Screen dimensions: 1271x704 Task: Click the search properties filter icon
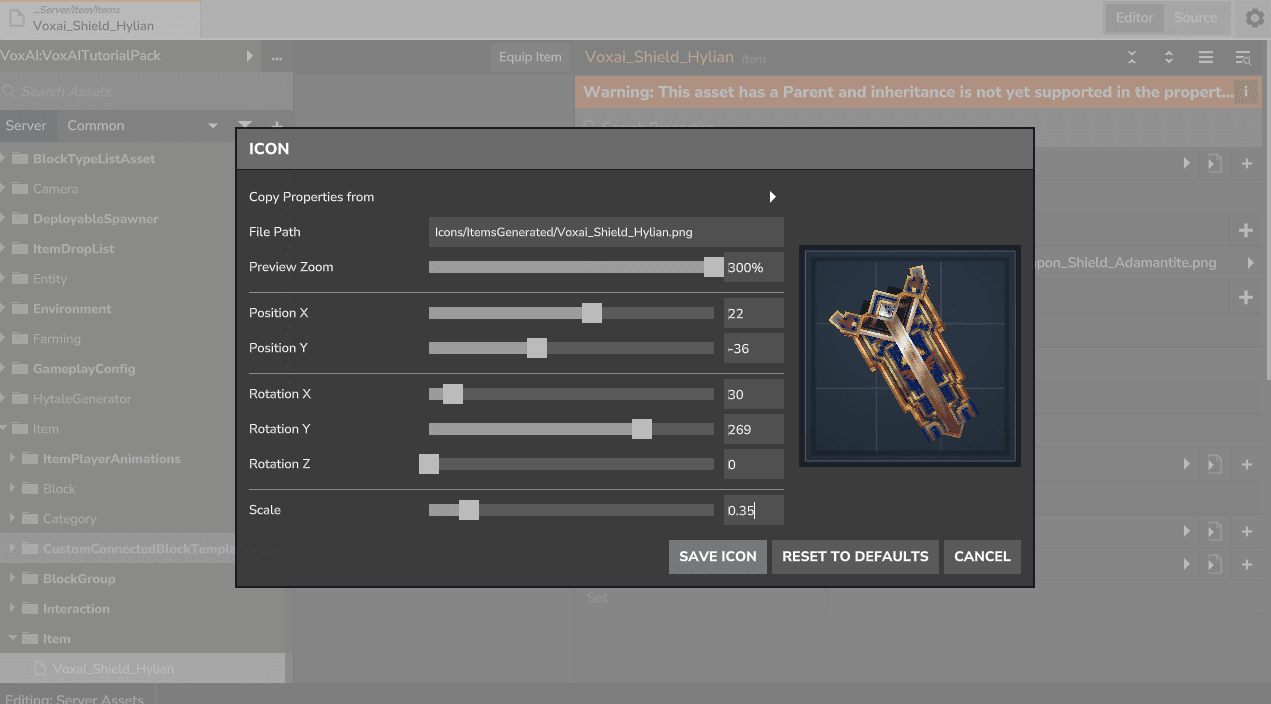click(x=1243, y=58)
